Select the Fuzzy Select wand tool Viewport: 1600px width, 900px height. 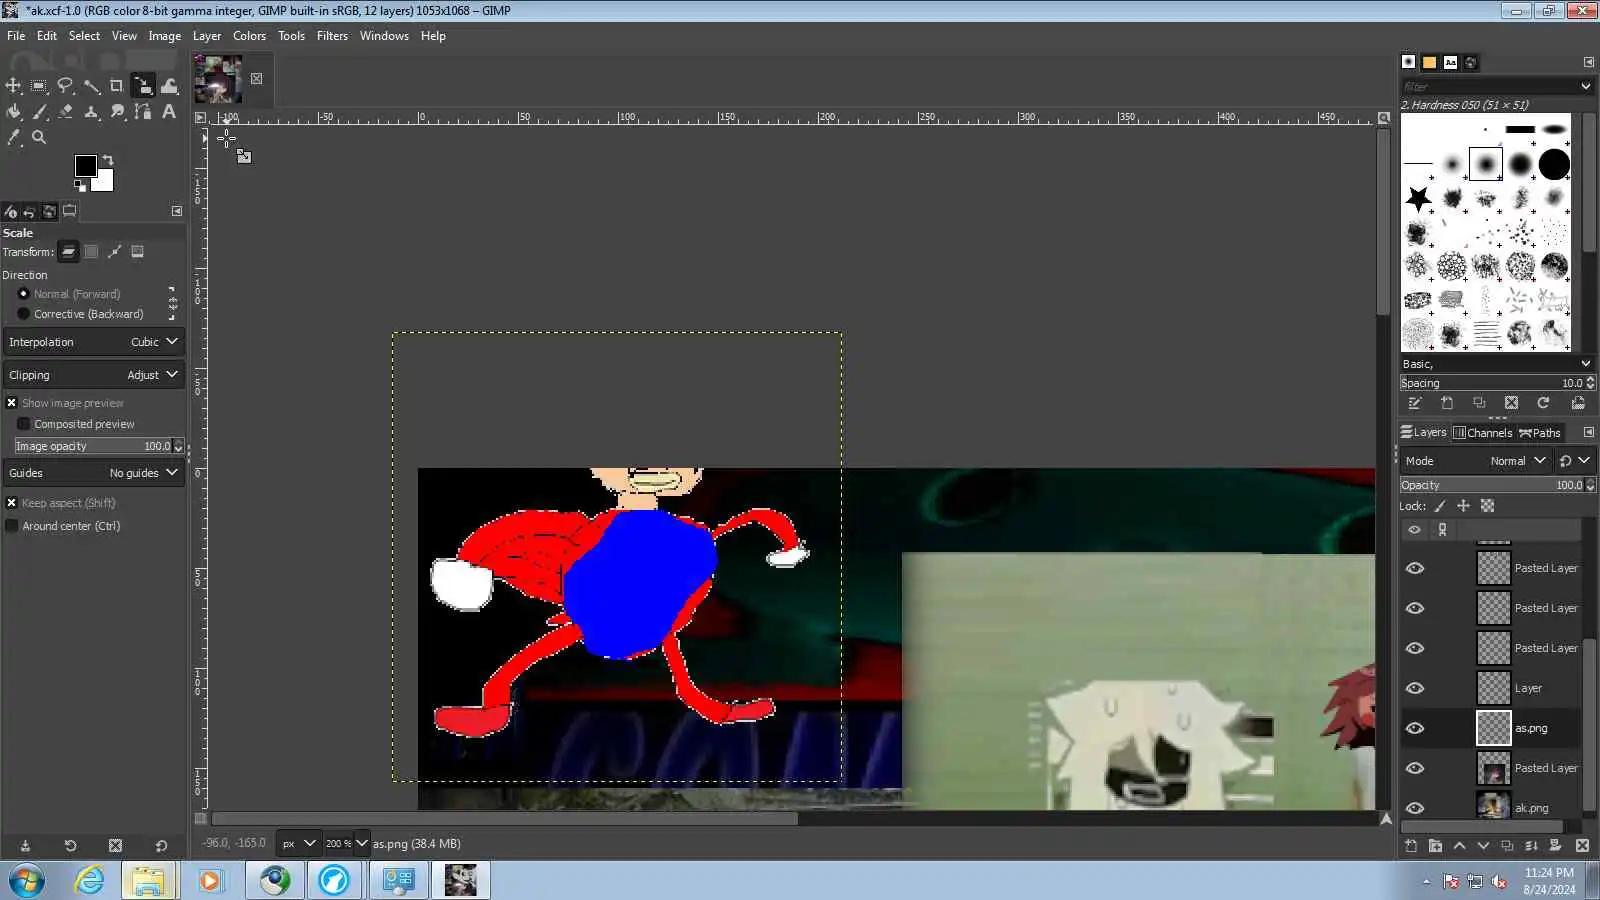coord(91,86)
